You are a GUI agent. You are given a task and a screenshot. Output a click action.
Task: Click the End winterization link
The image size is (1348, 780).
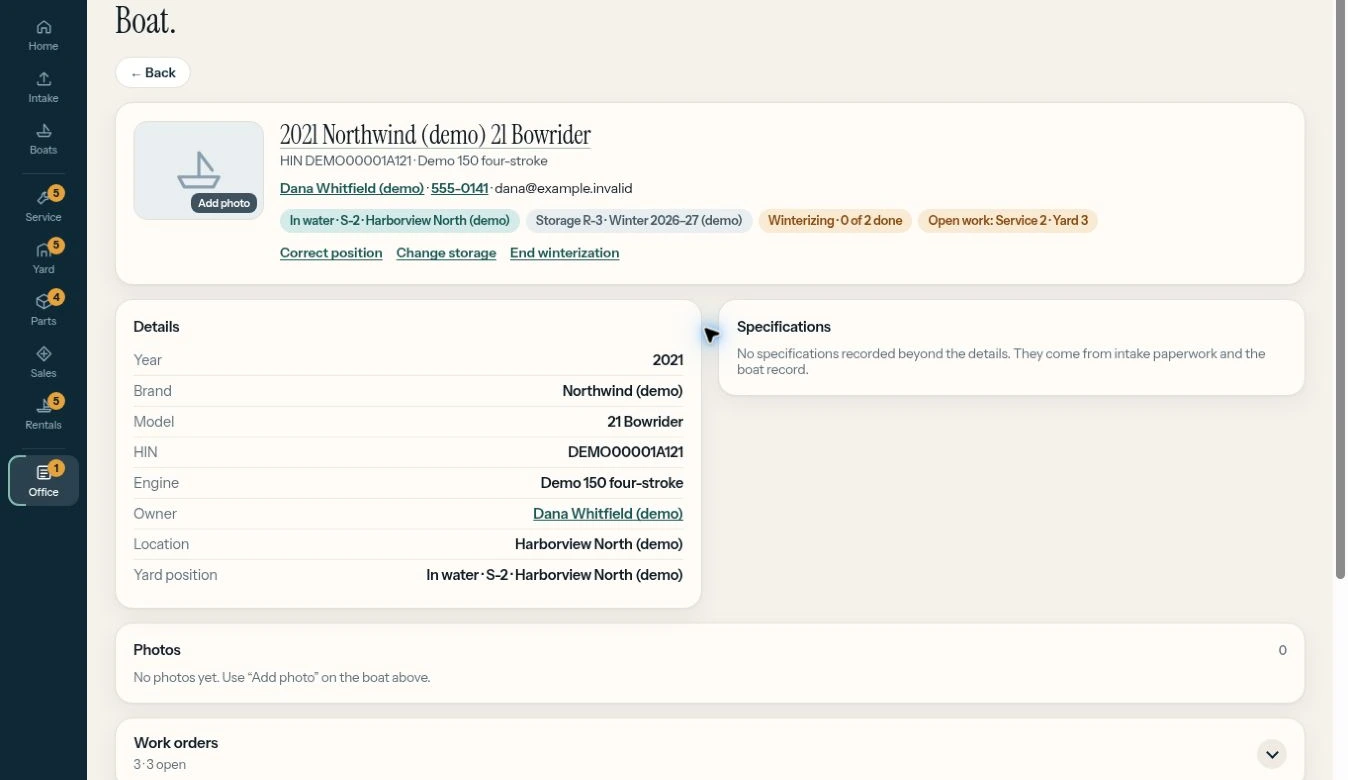(x=564, y=253)
